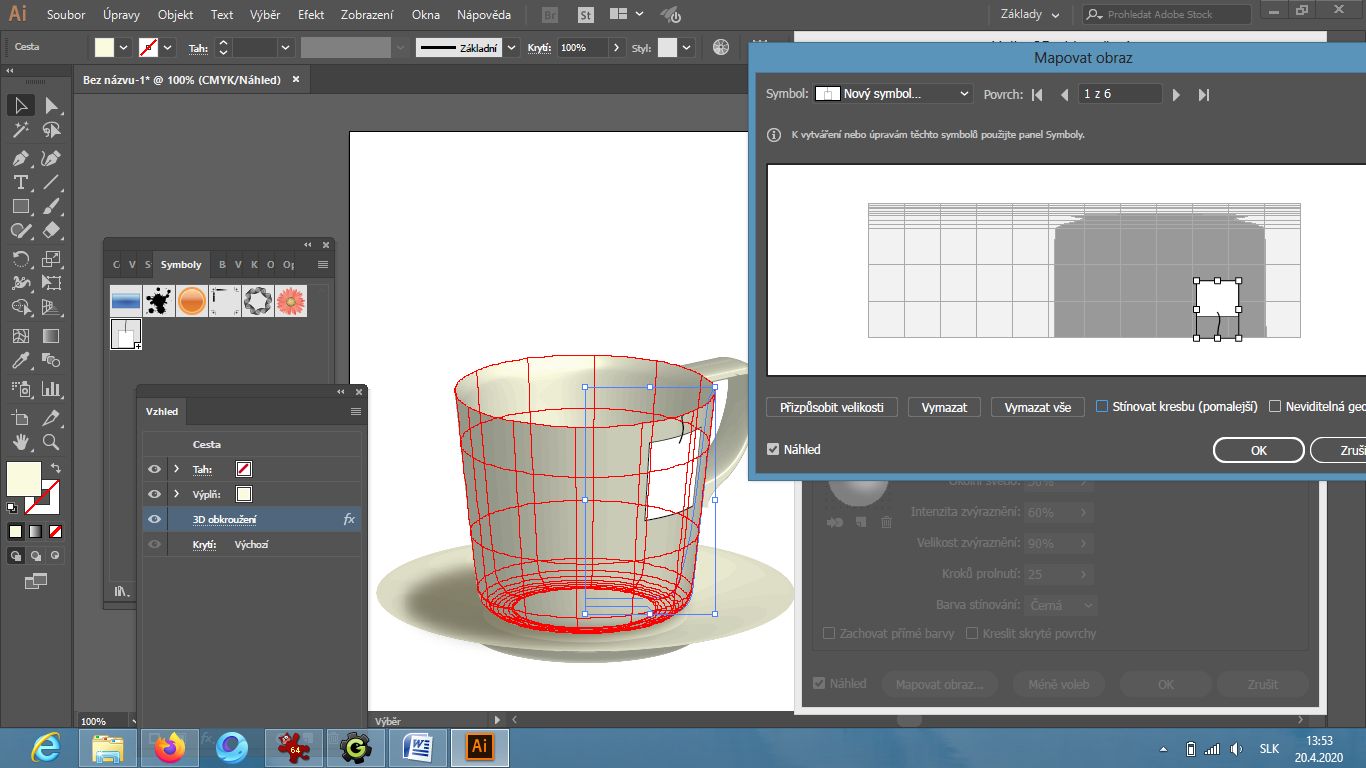The width and height of the screenshot is (1366, 768).
Task: Select the Hand tool
Action: point(20,442)
